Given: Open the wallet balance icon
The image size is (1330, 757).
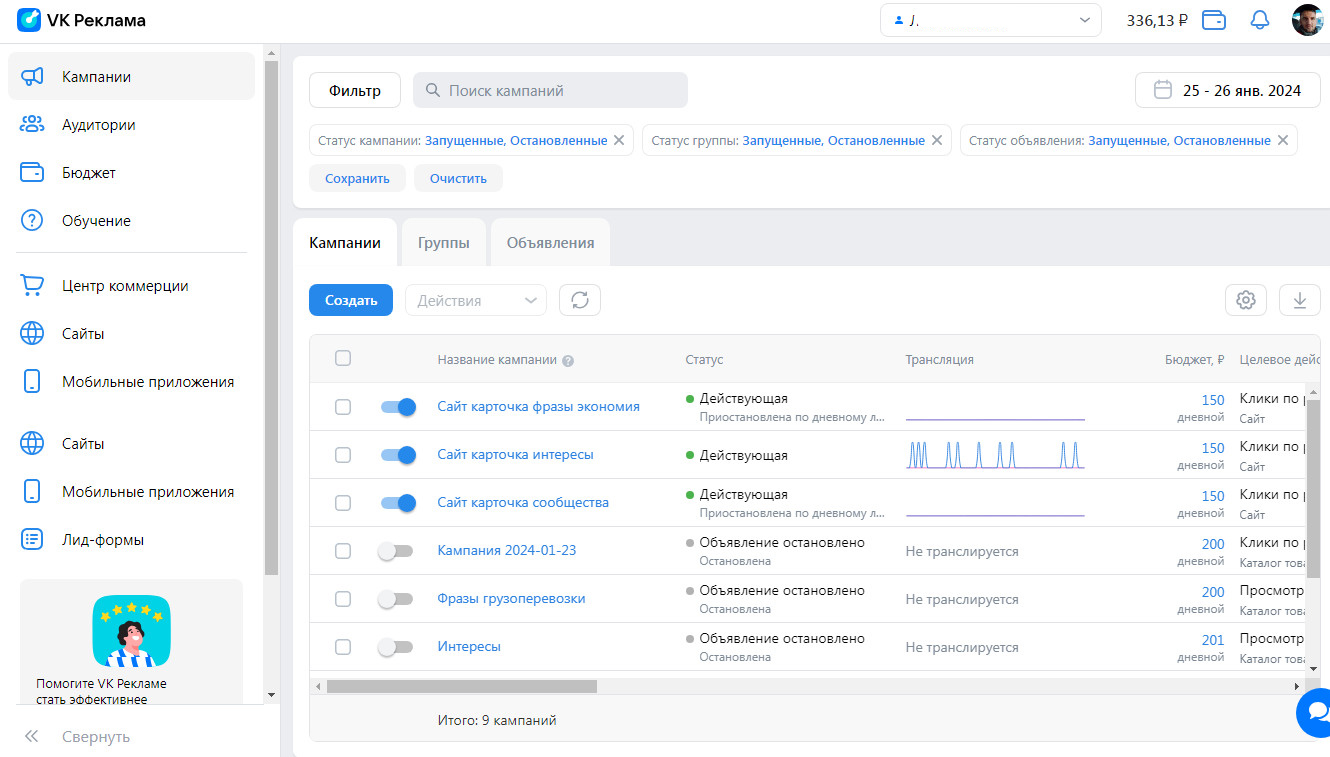Looking at the screenshot, I should [1214, 20].
